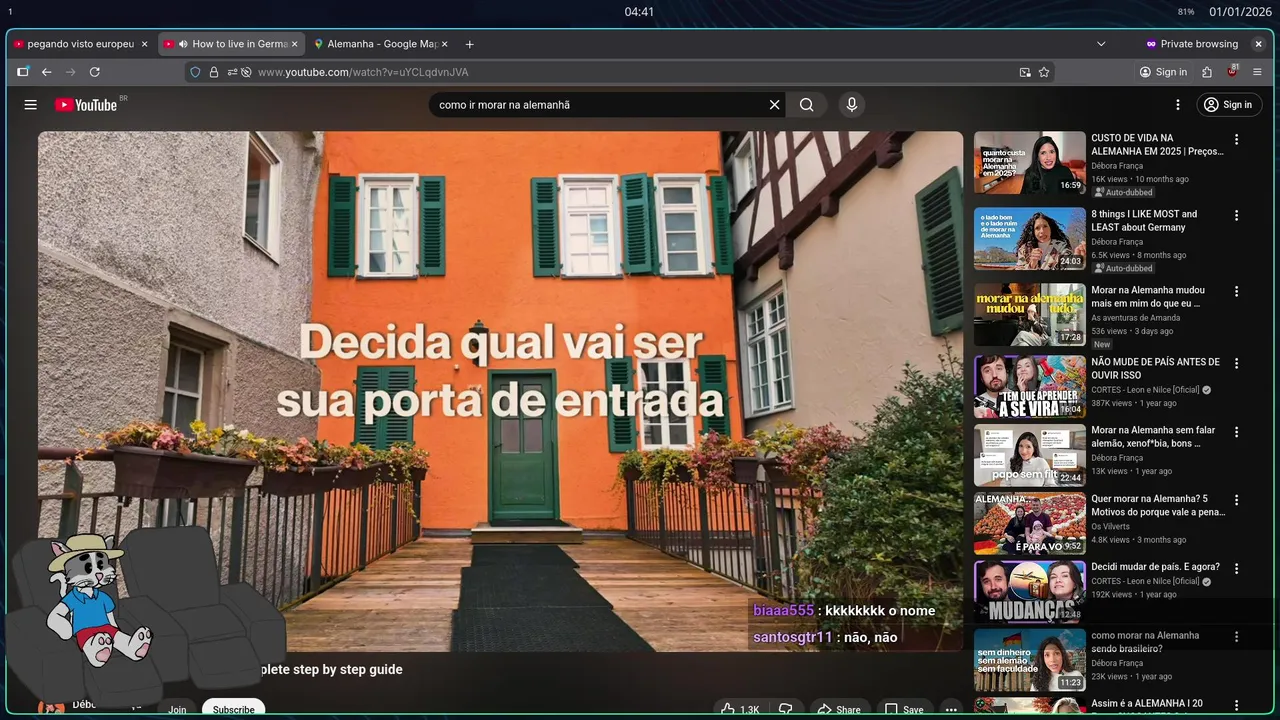Switch to 'Alemanha - Google Maps' tab
This screenshot has height=720, width=1280.
click(381, 44)
